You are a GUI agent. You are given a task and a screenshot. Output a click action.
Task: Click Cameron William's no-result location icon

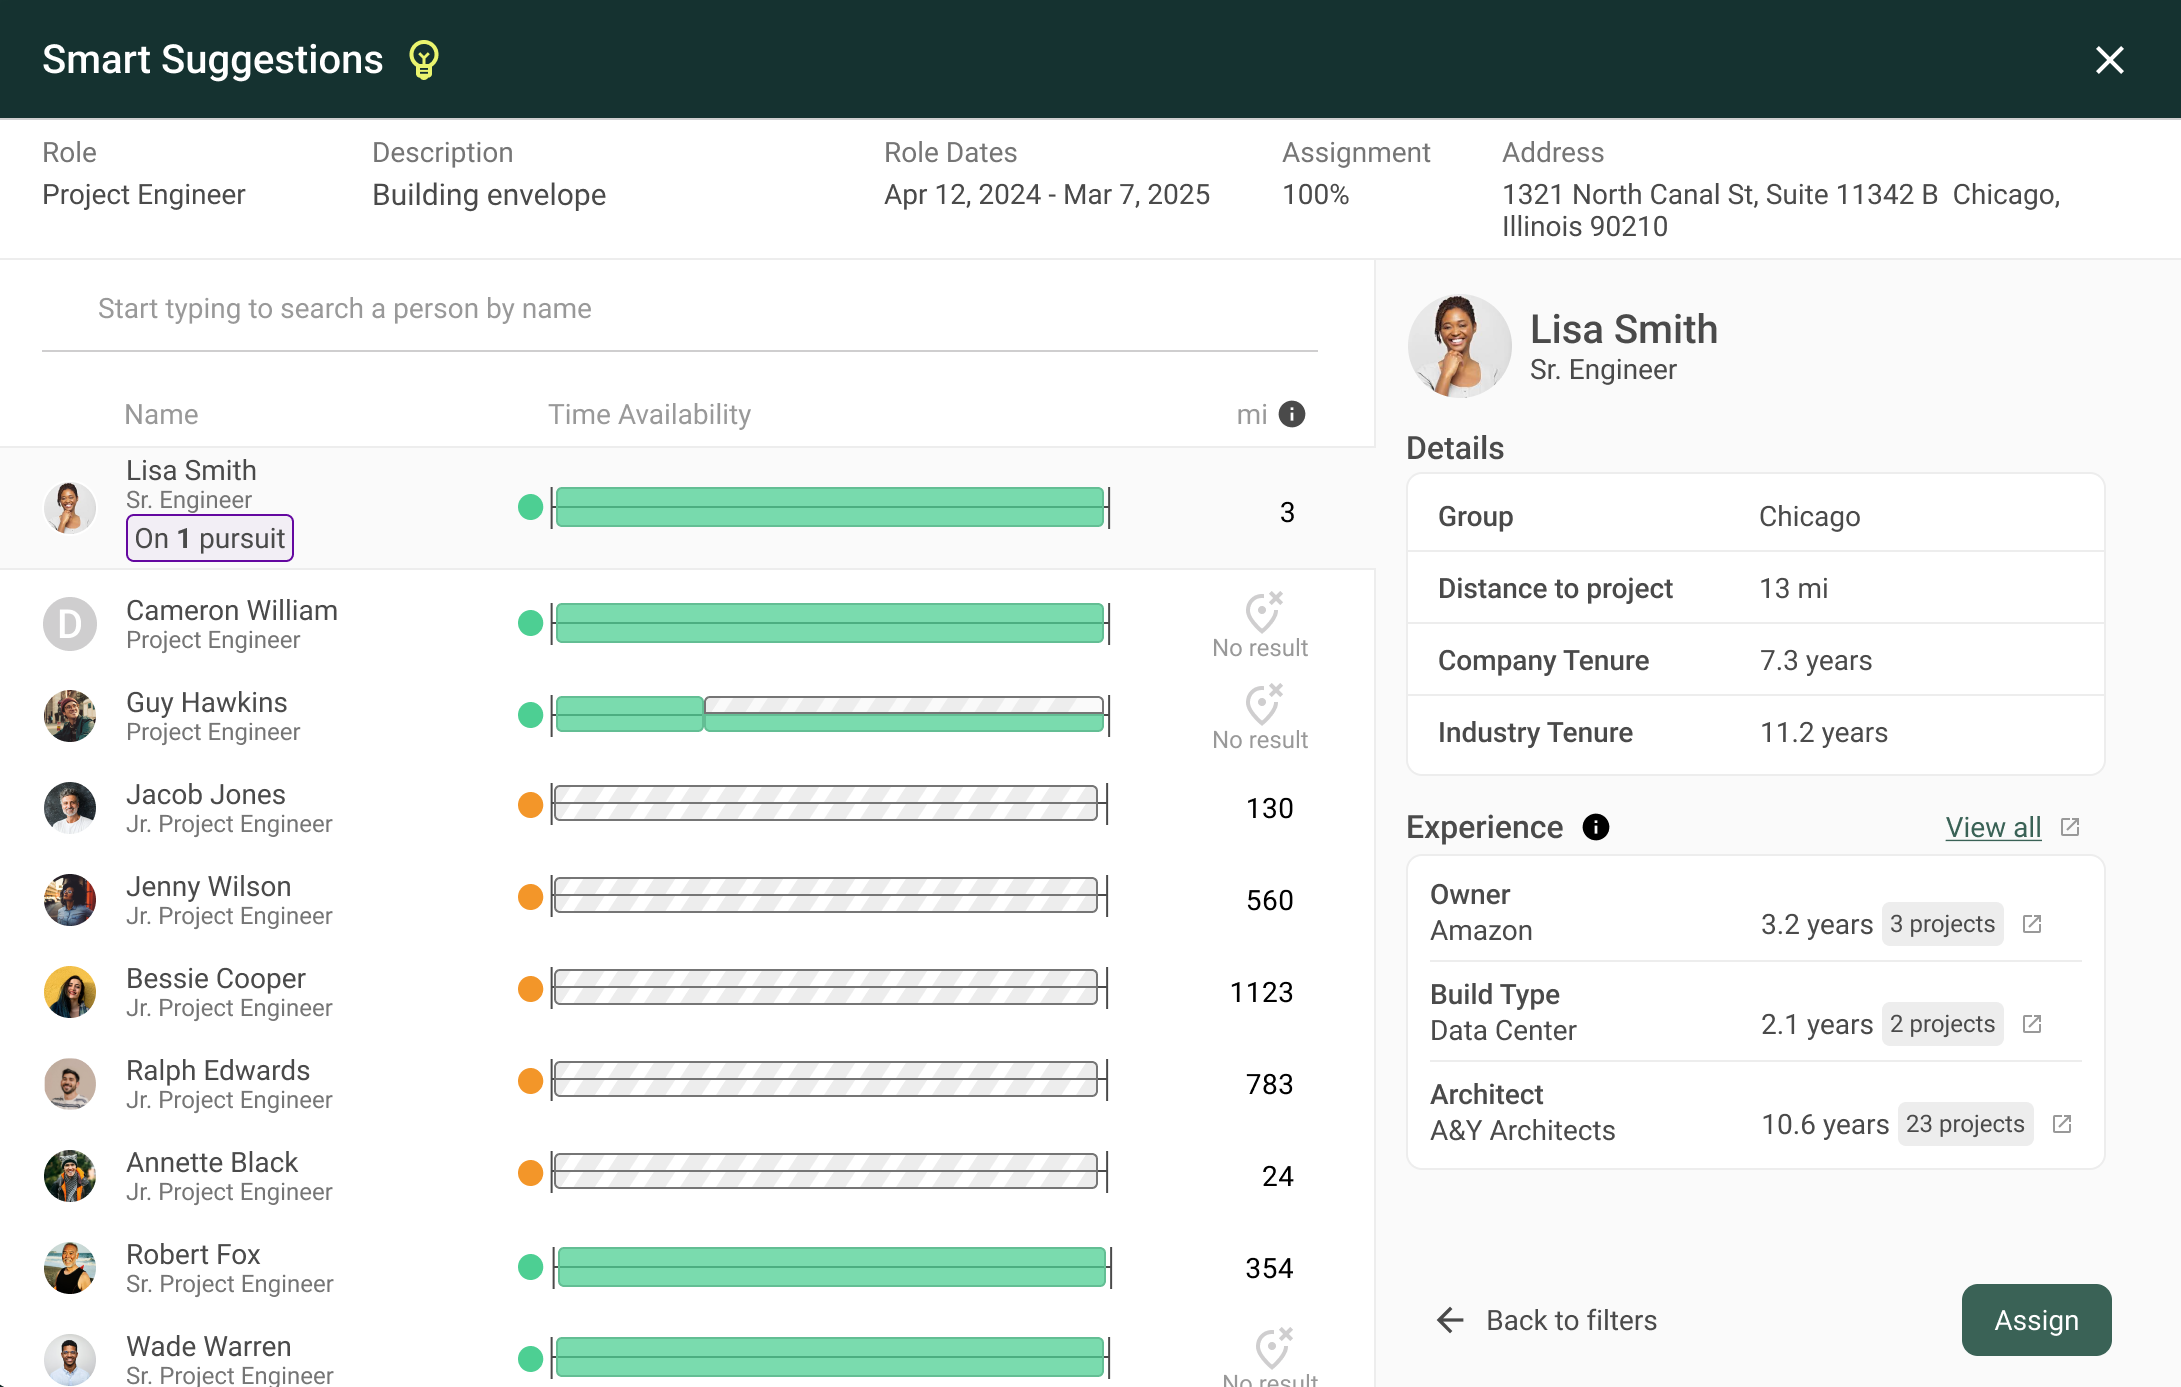coord(1263,612)
